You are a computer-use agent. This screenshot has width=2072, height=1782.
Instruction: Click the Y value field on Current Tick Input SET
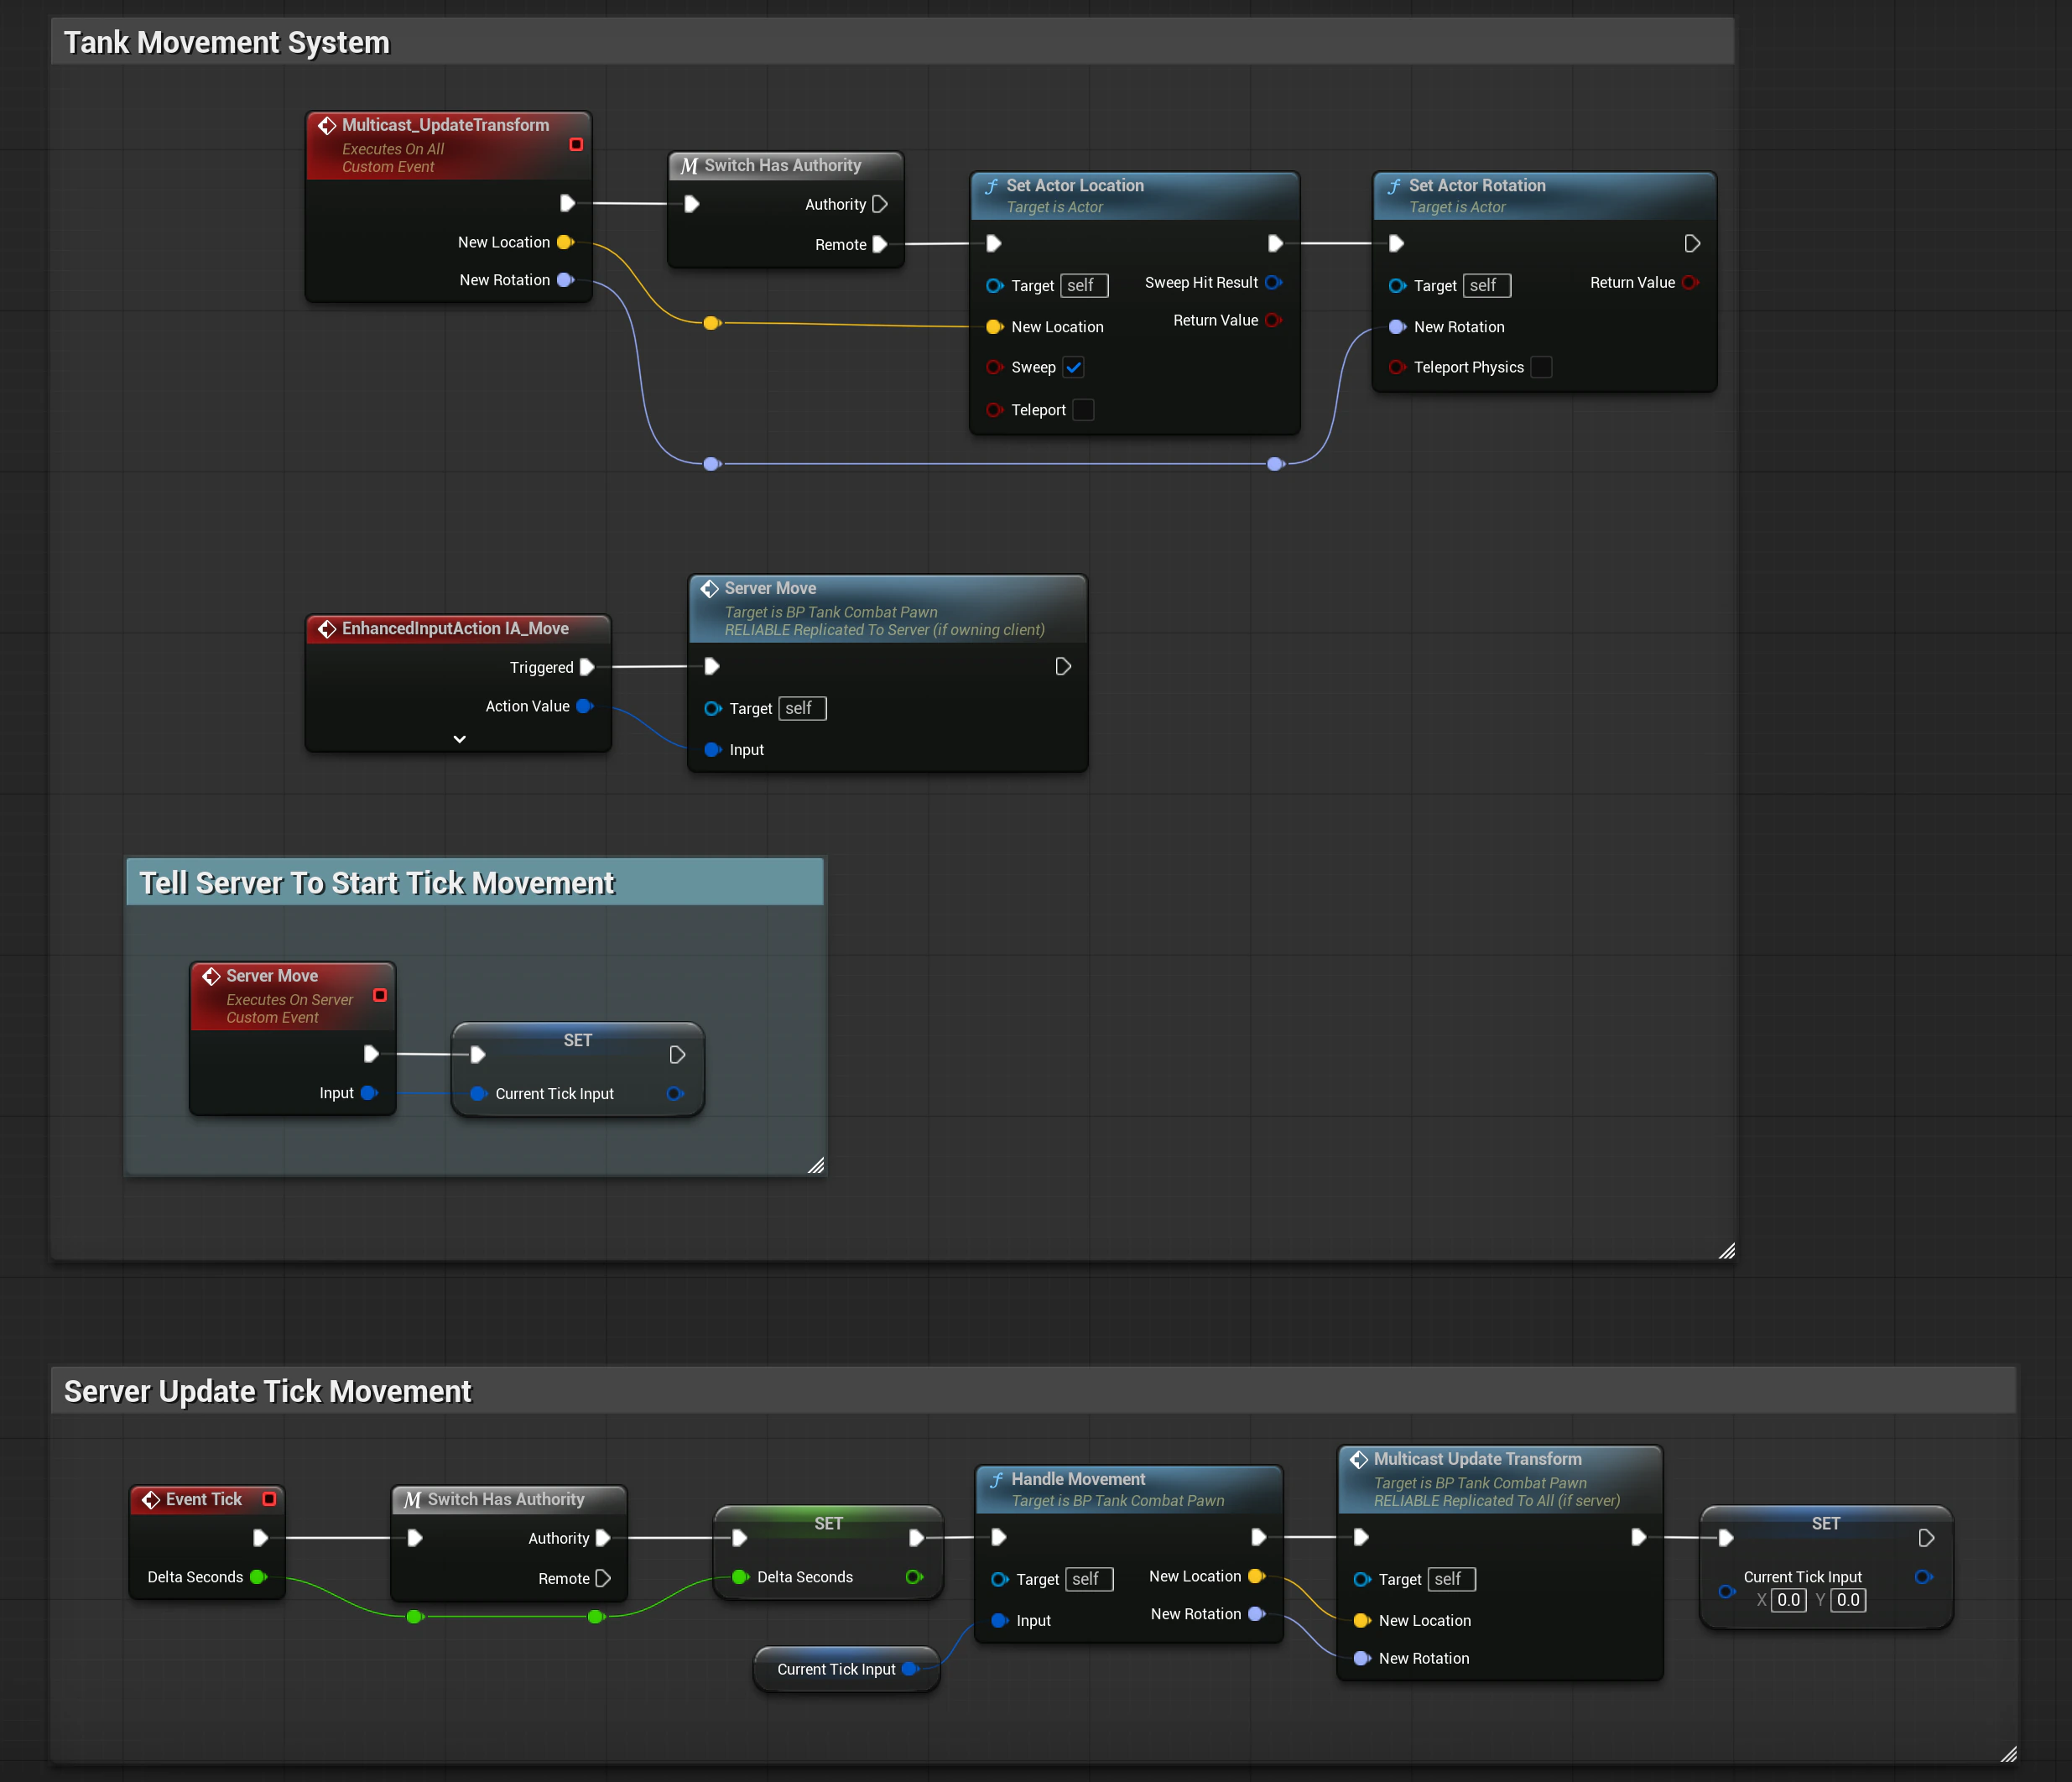click(x=1849, y=1600)
